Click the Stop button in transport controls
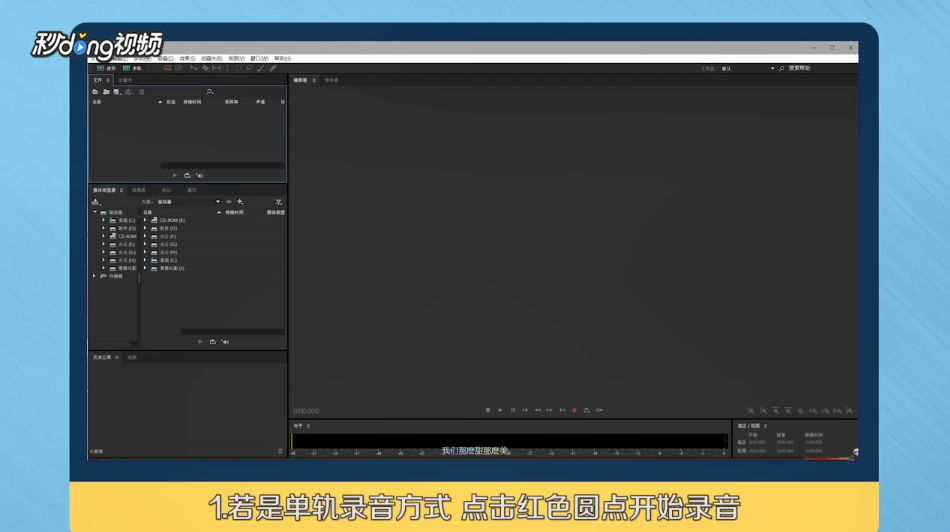The image size is (950, 532). click(488, 410)
